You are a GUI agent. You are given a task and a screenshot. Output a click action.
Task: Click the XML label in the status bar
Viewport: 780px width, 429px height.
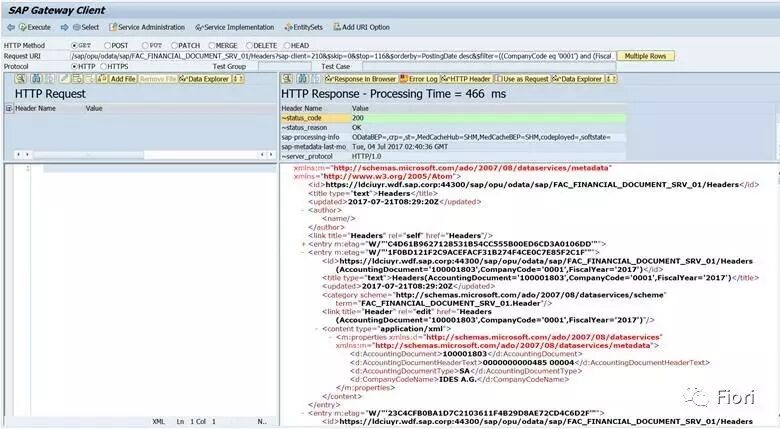click(158, 422)
